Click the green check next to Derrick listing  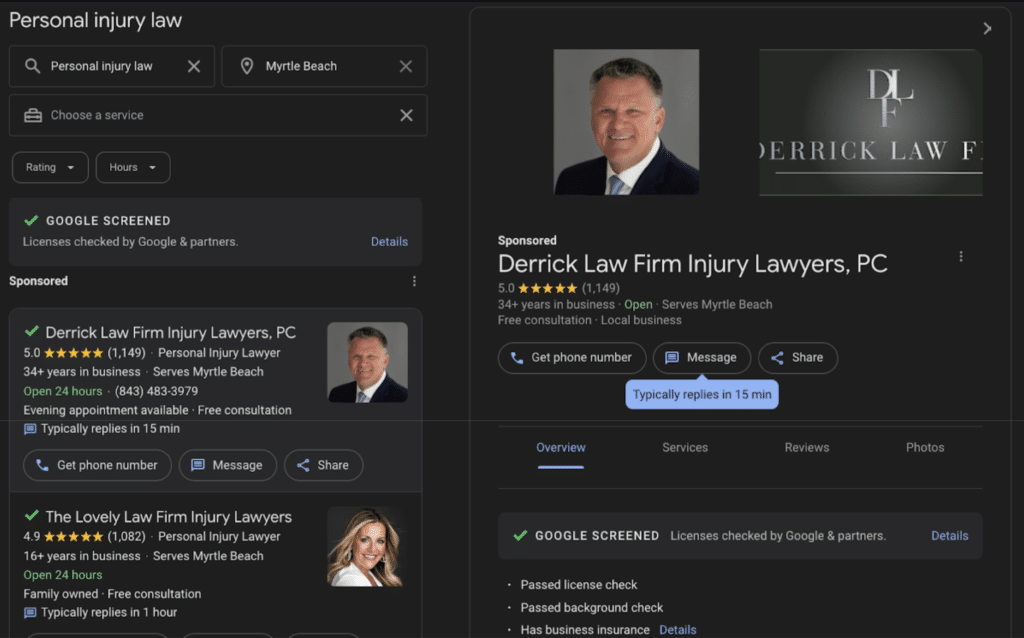tap(31, 331)
